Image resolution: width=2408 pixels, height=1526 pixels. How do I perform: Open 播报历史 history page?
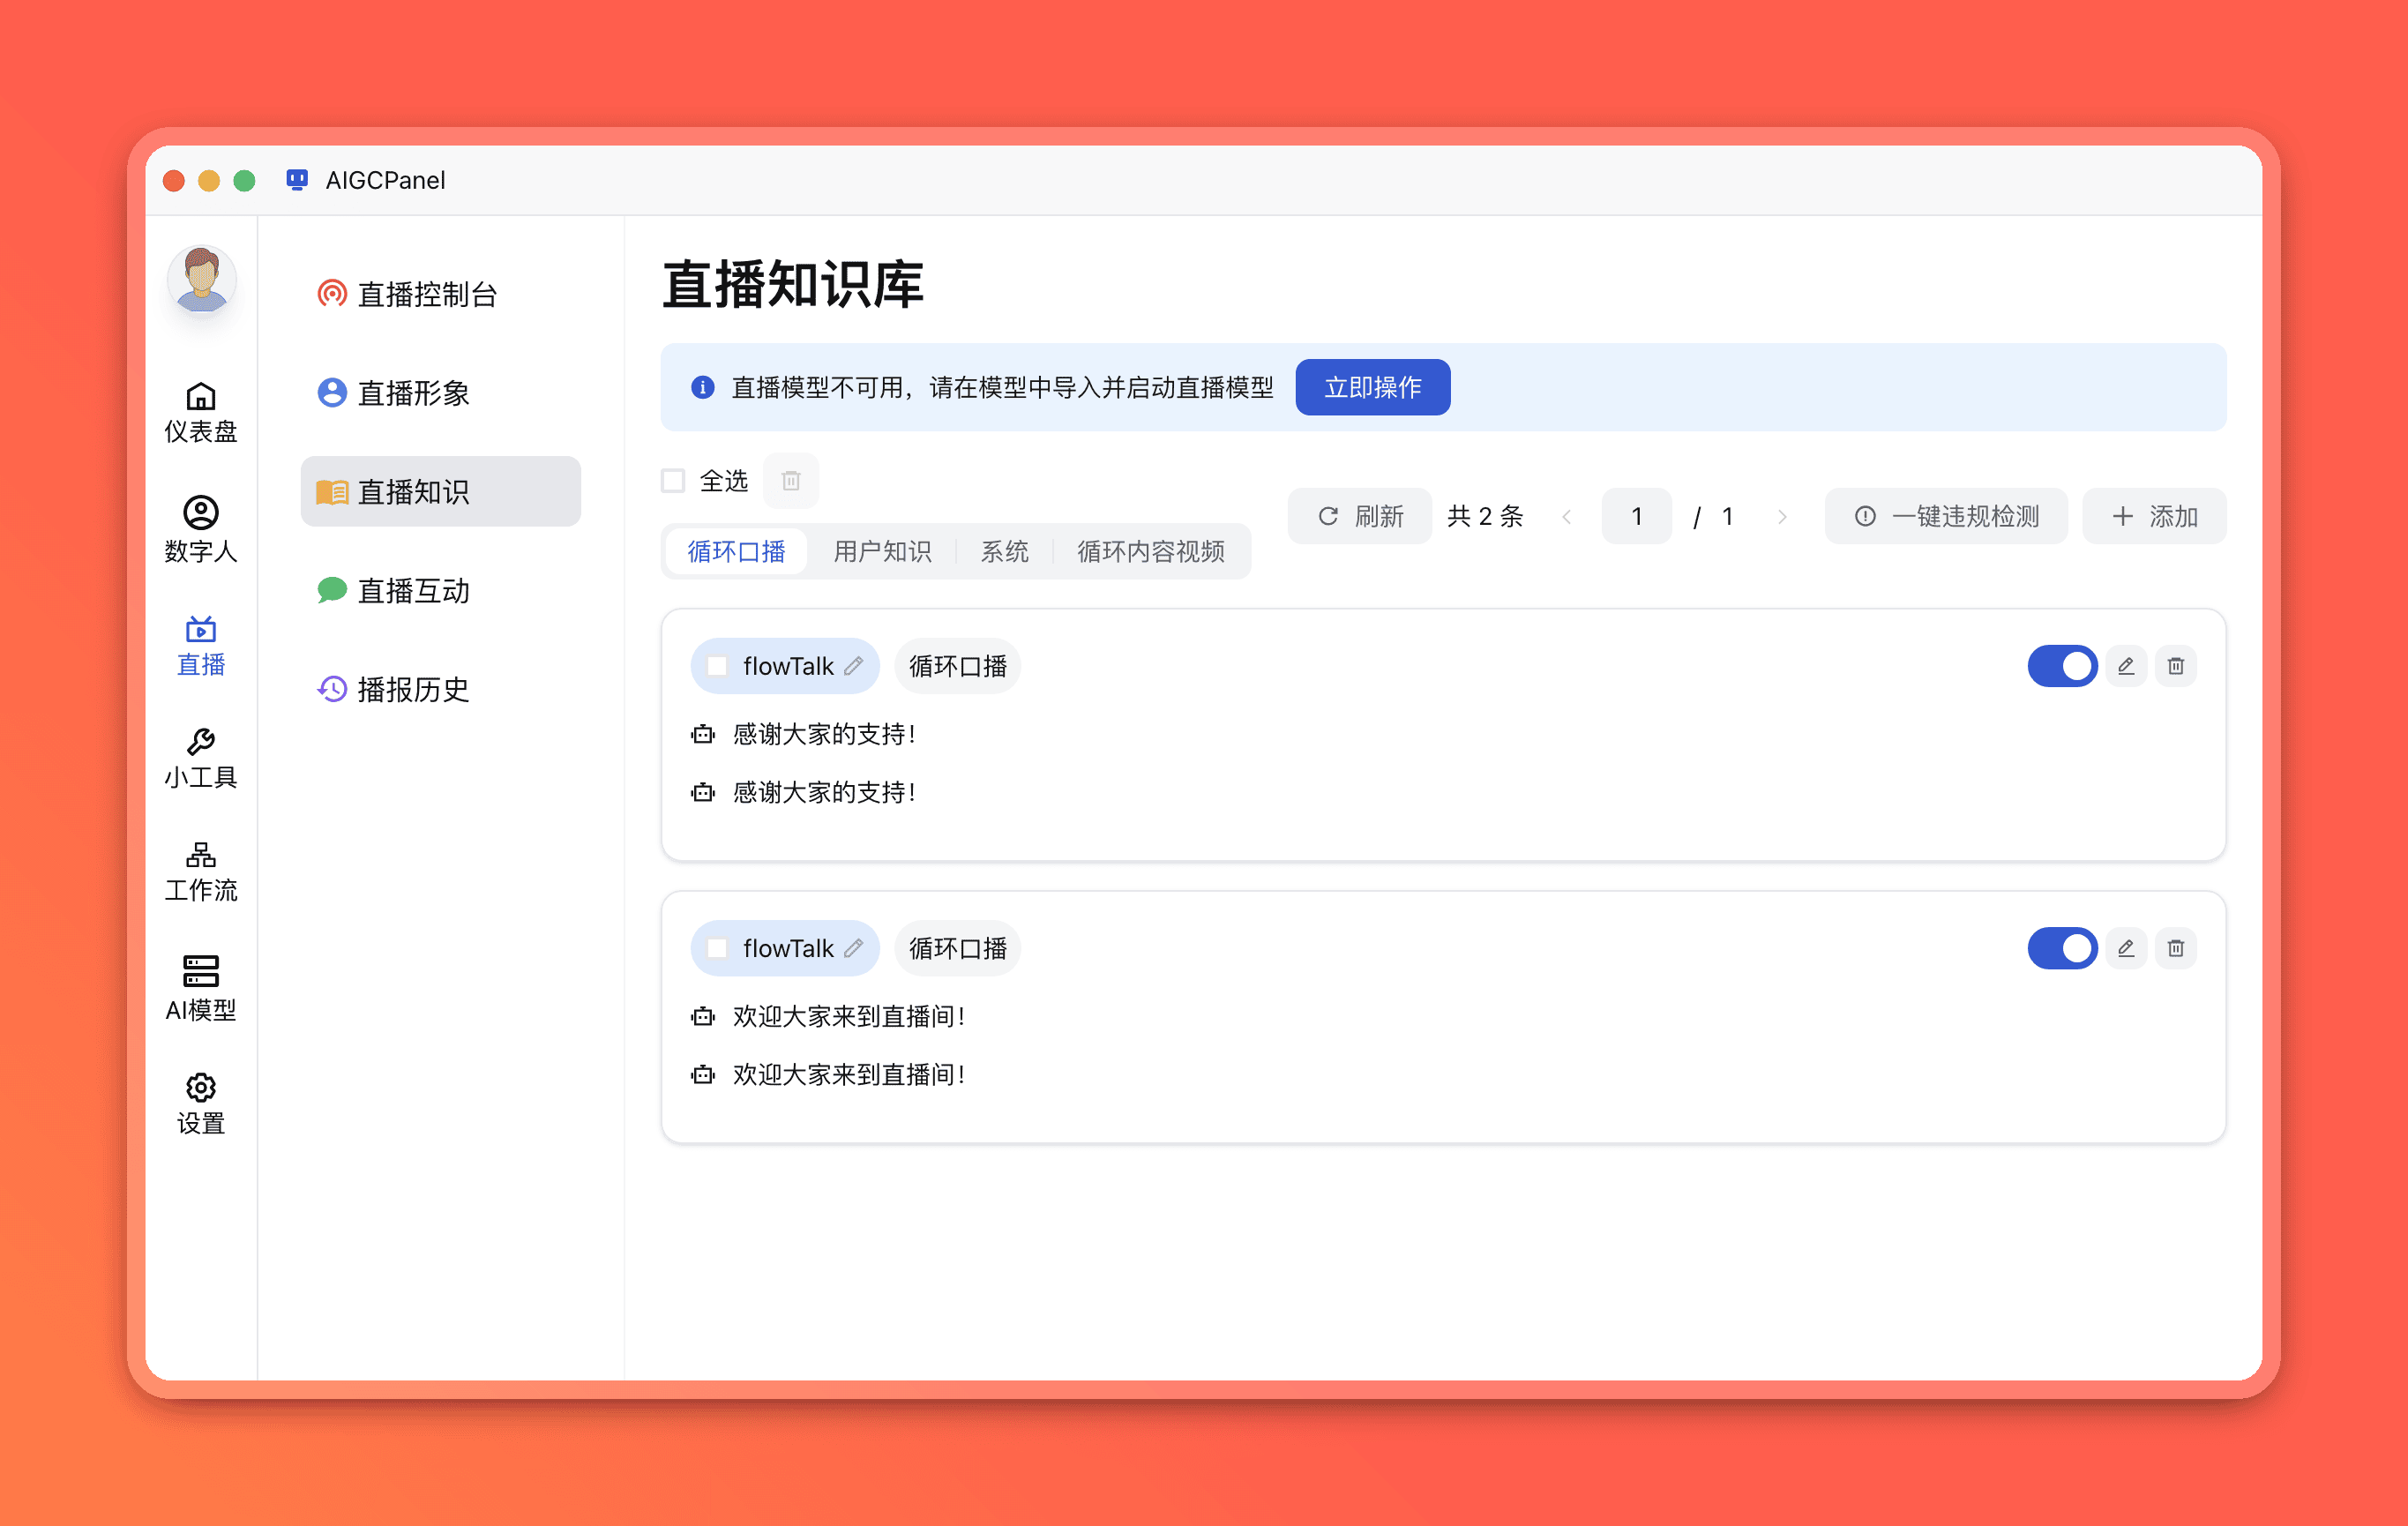coord(440,689)
